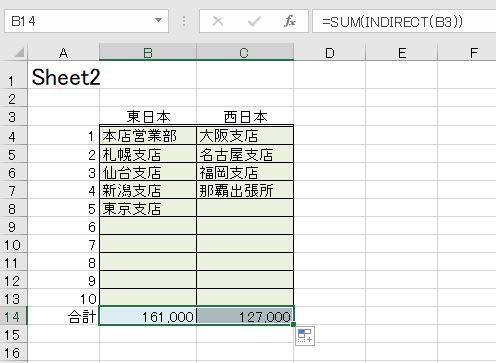Screen dimensions: 496x363
Task: Select the 那覇出張所 cell
Action: (245, 190)
